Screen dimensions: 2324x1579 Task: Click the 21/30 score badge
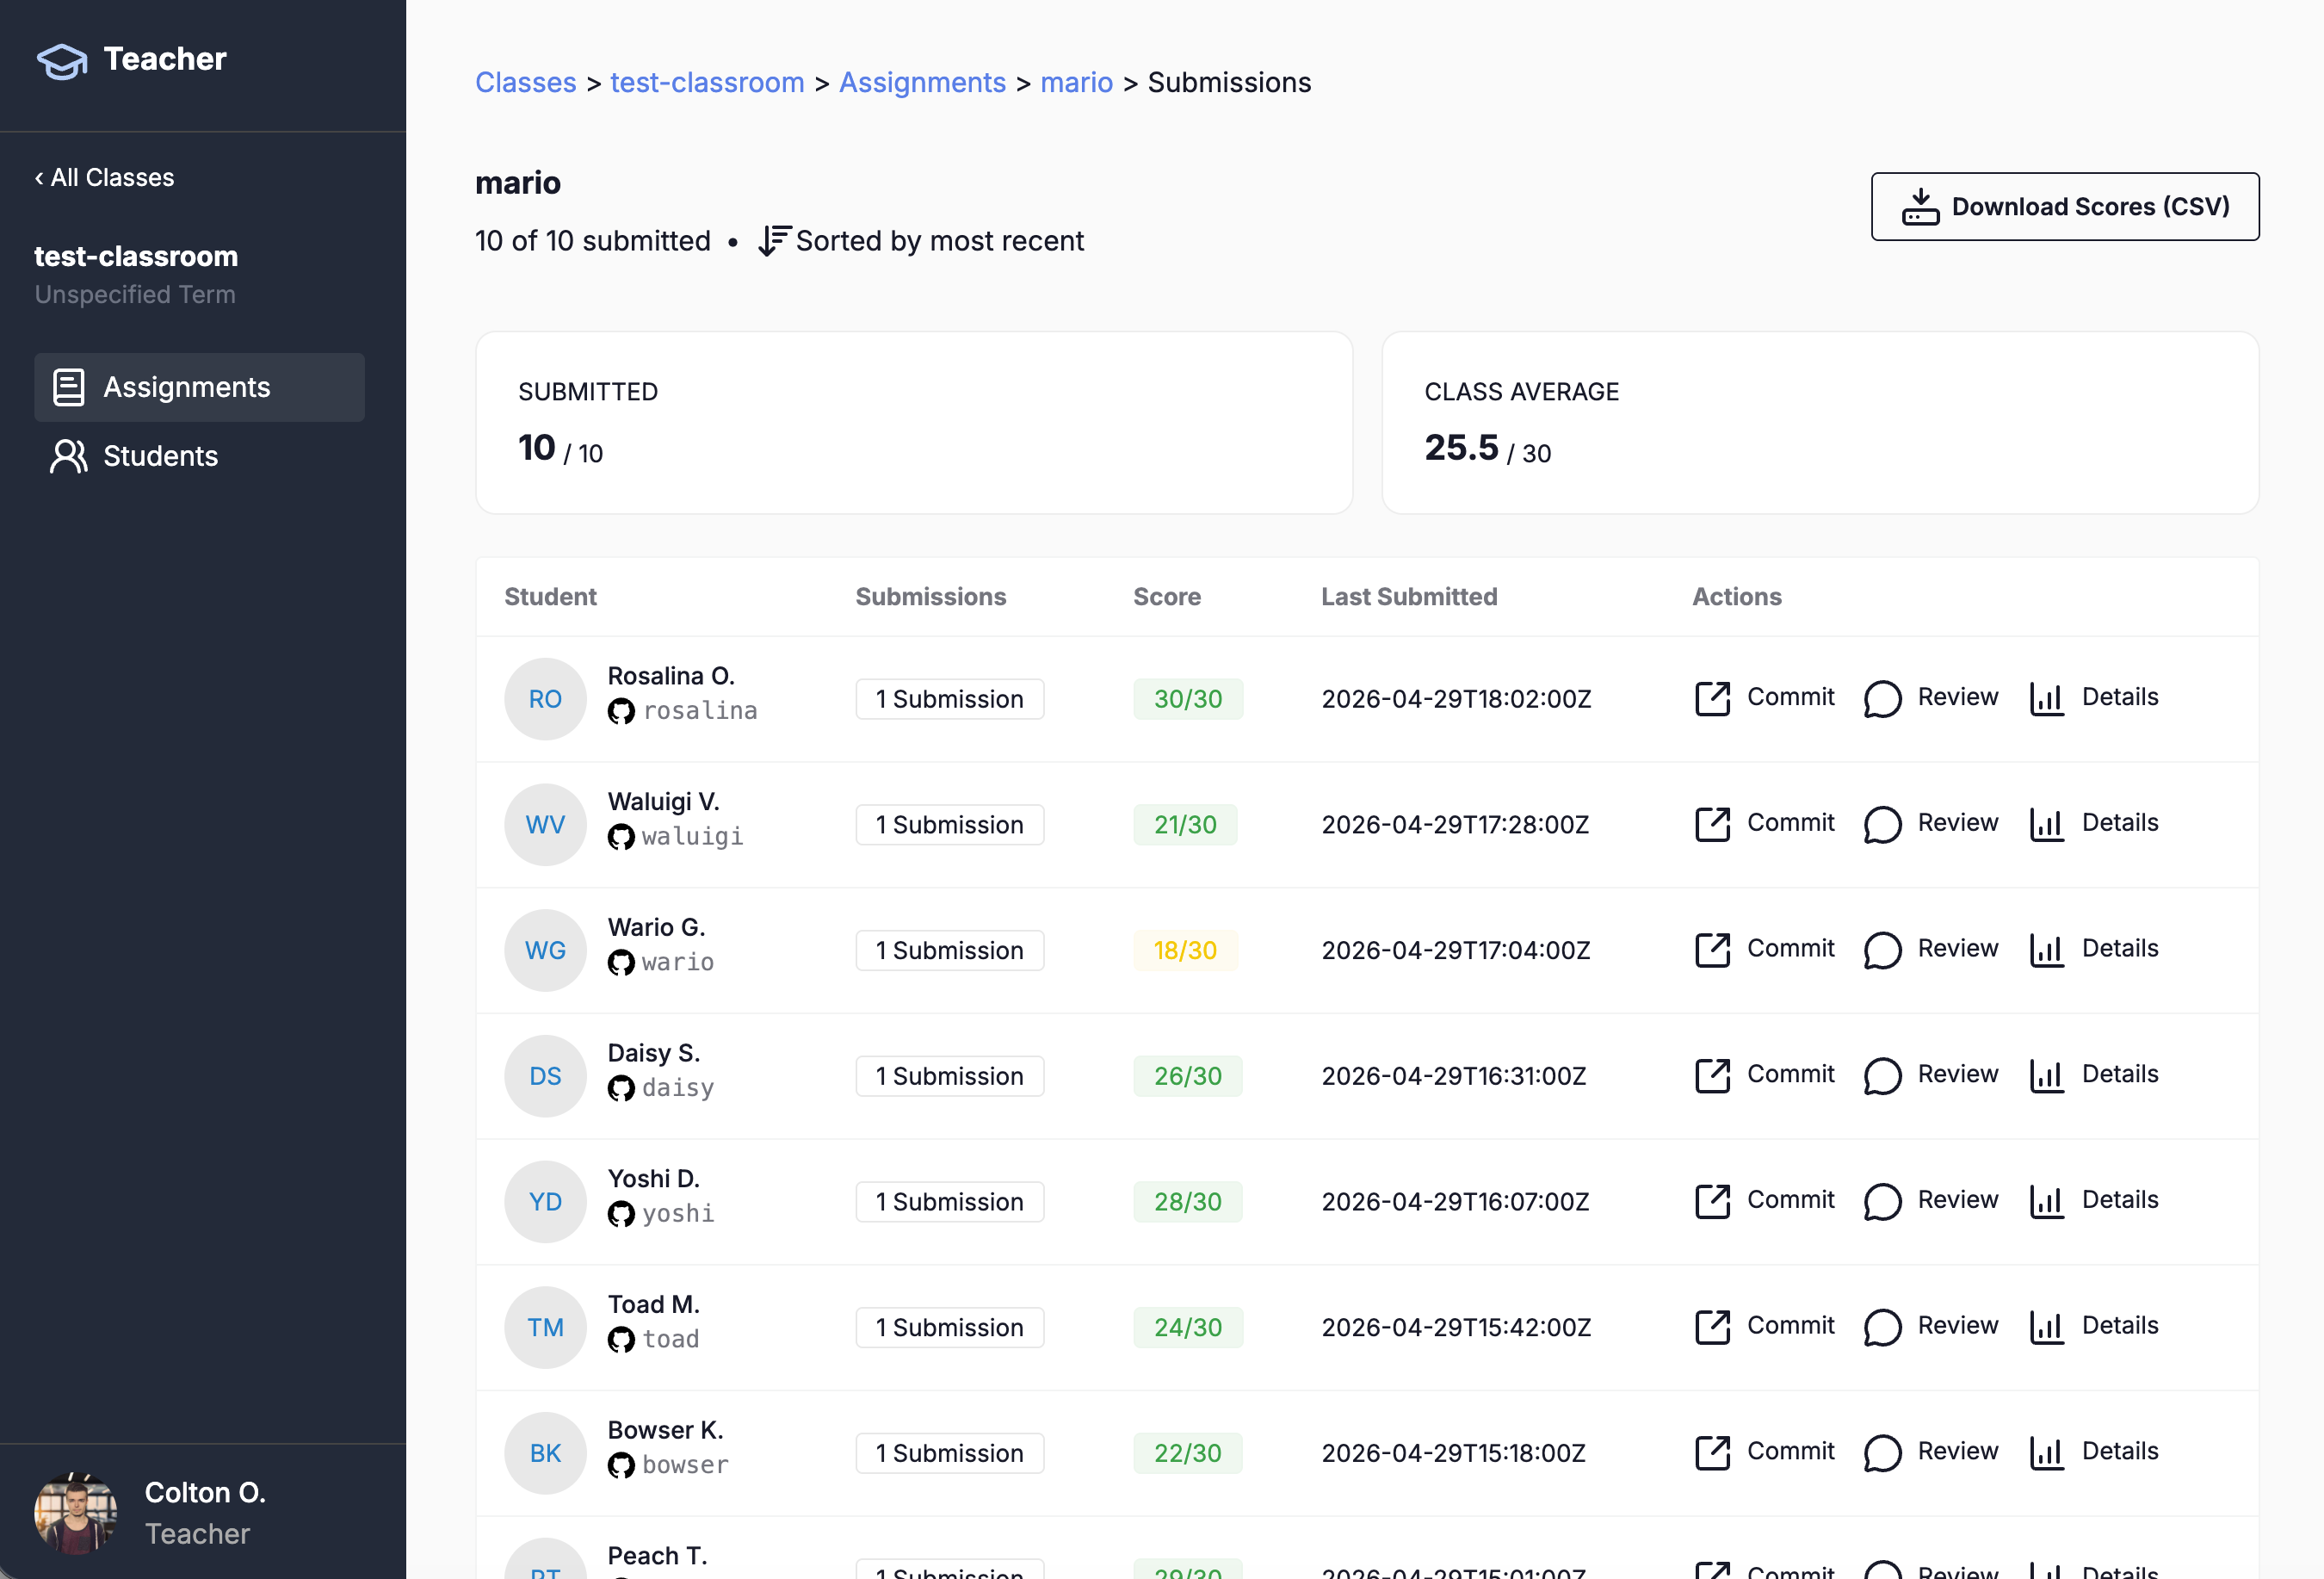click(1185, 824)
